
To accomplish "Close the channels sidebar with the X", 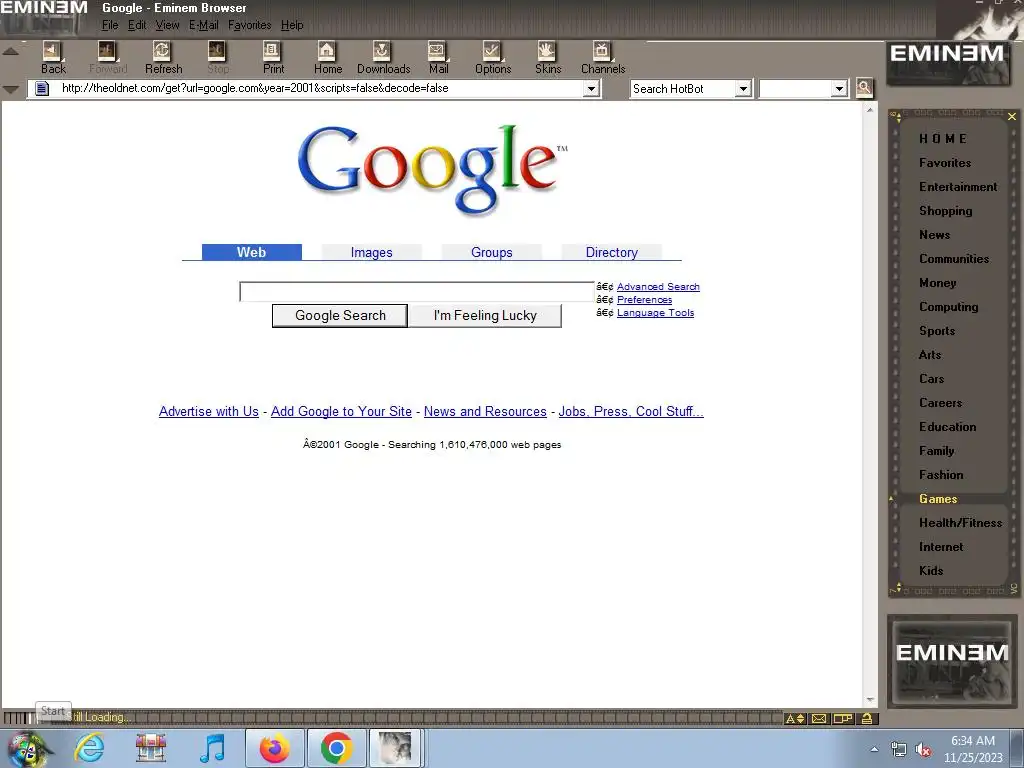I will pyautogui.click(x=1012, y=116).
